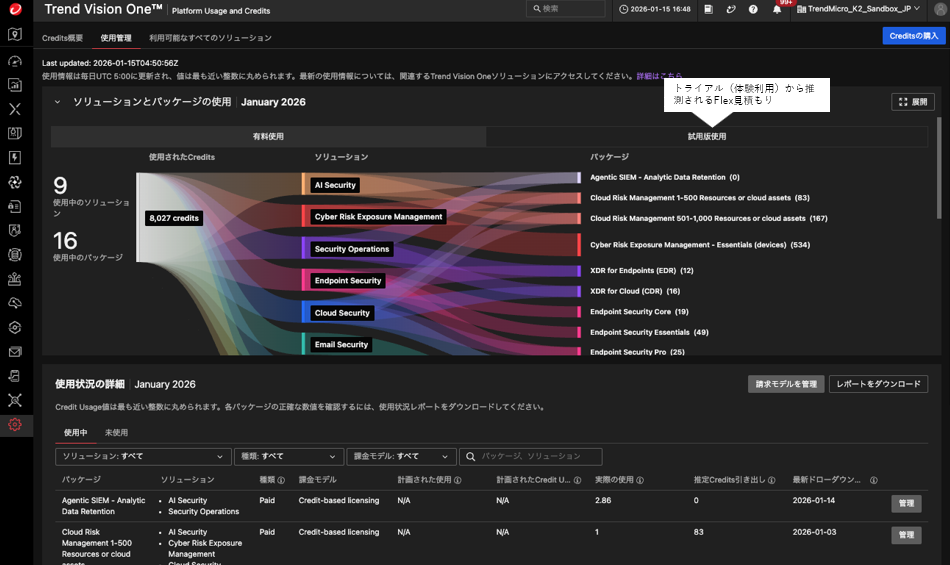The width and height of the screenshot is (950, 565).
Task: Click Endpoint Security Essentials (49) package label
Action: pos(649,332)
